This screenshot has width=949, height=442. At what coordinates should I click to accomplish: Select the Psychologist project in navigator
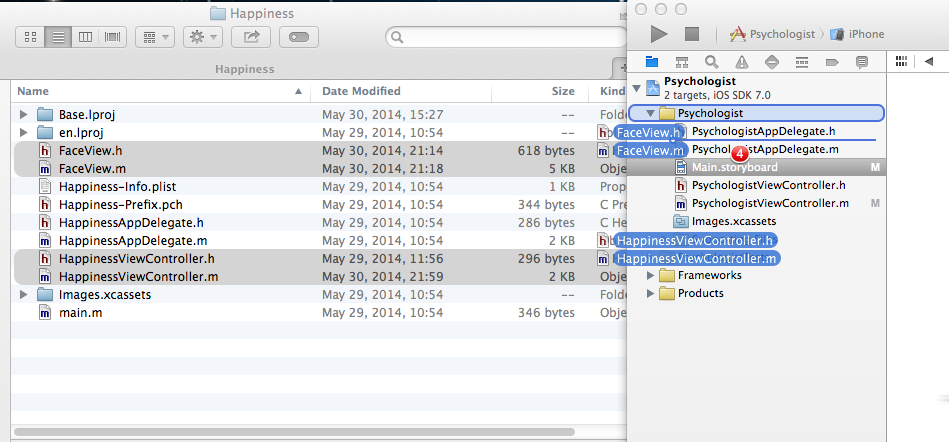click(756, 88)
